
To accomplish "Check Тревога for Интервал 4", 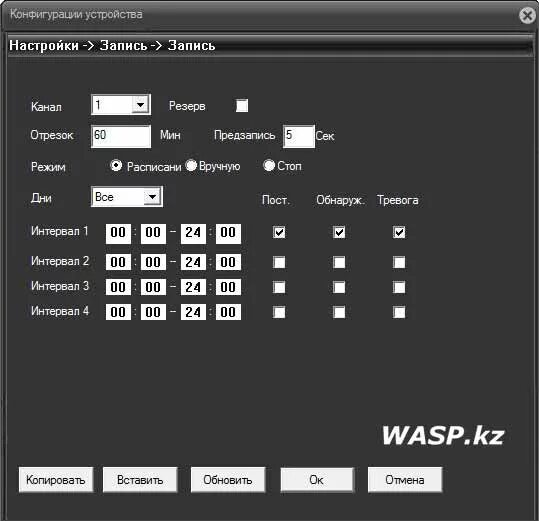I will tap(399, 312).
